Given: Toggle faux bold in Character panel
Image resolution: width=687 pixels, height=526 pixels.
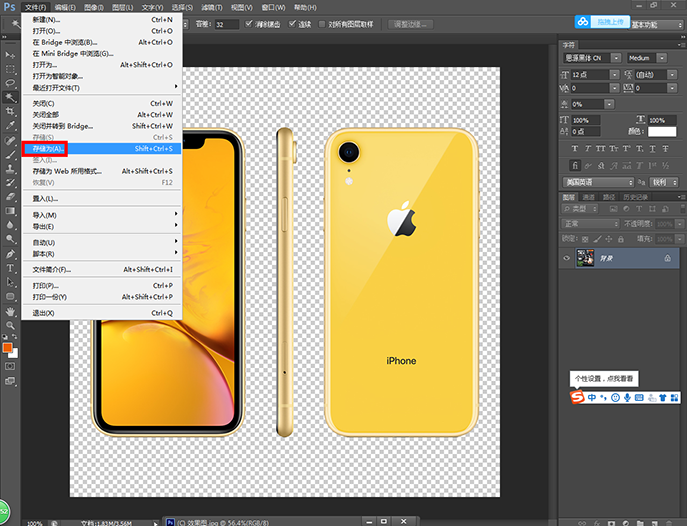Looking at the screenshot, I should click(575, 148).
